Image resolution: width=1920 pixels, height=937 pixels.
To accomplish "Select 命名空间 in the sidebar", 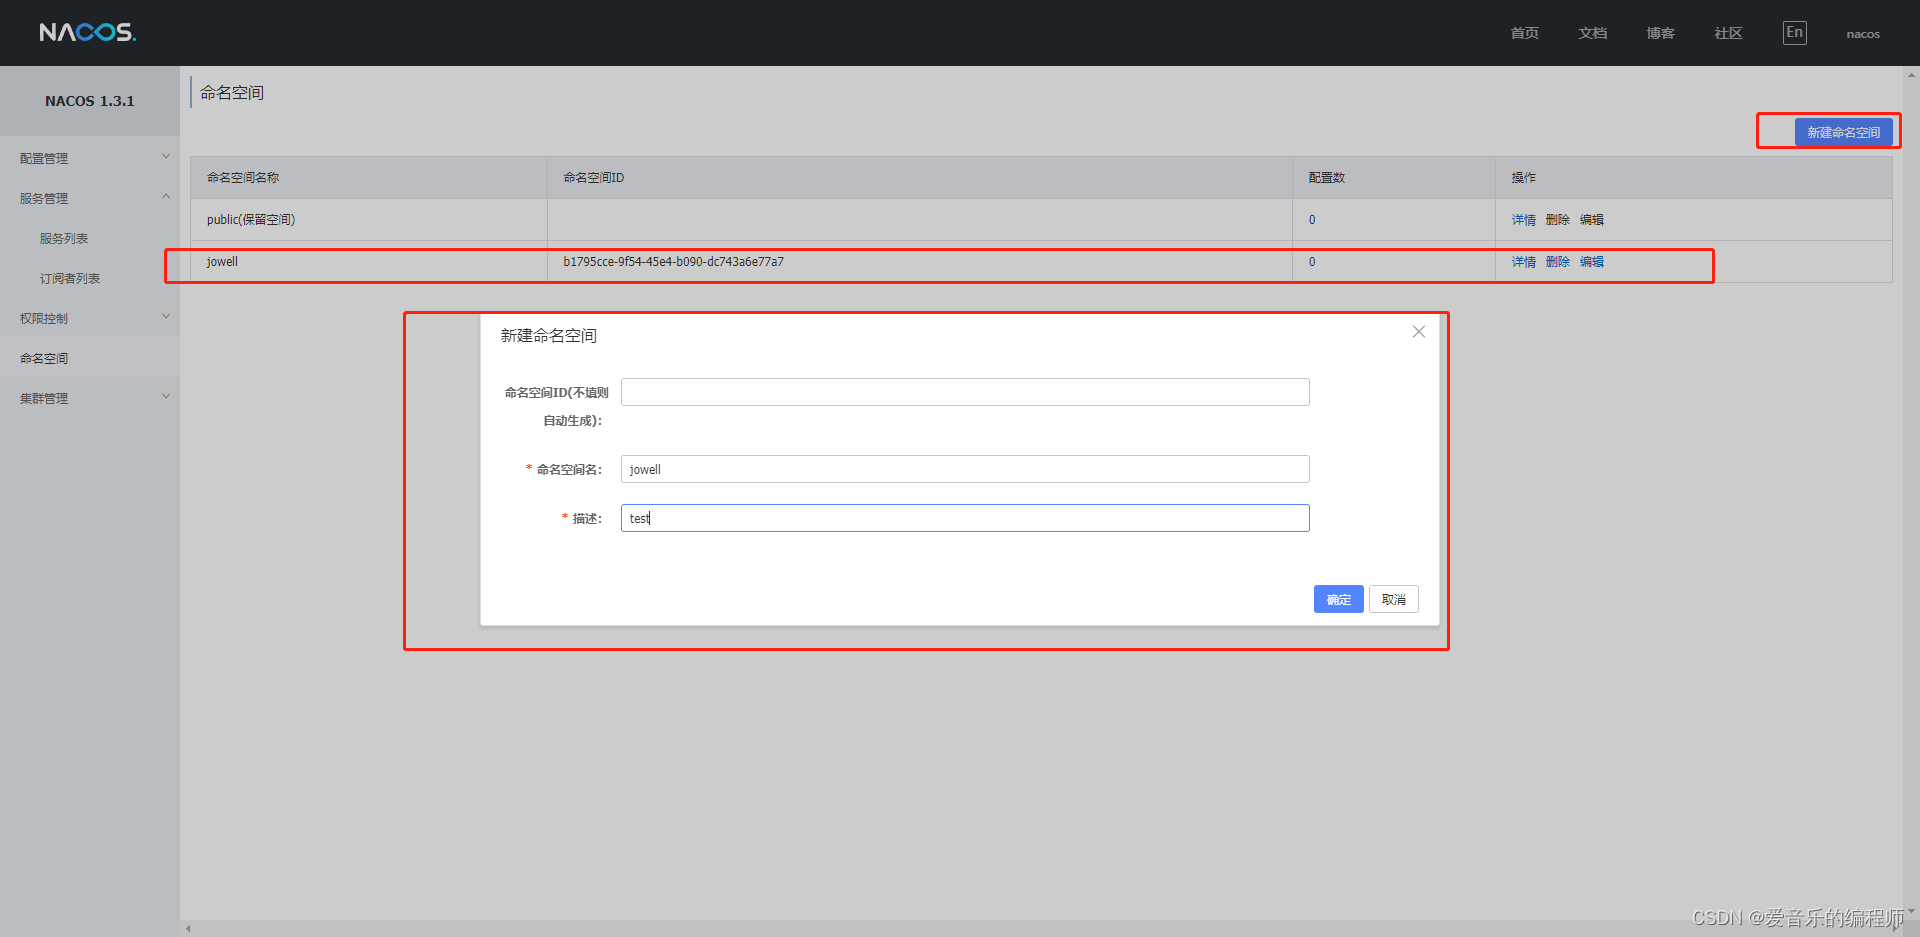I will coord(44,358).
